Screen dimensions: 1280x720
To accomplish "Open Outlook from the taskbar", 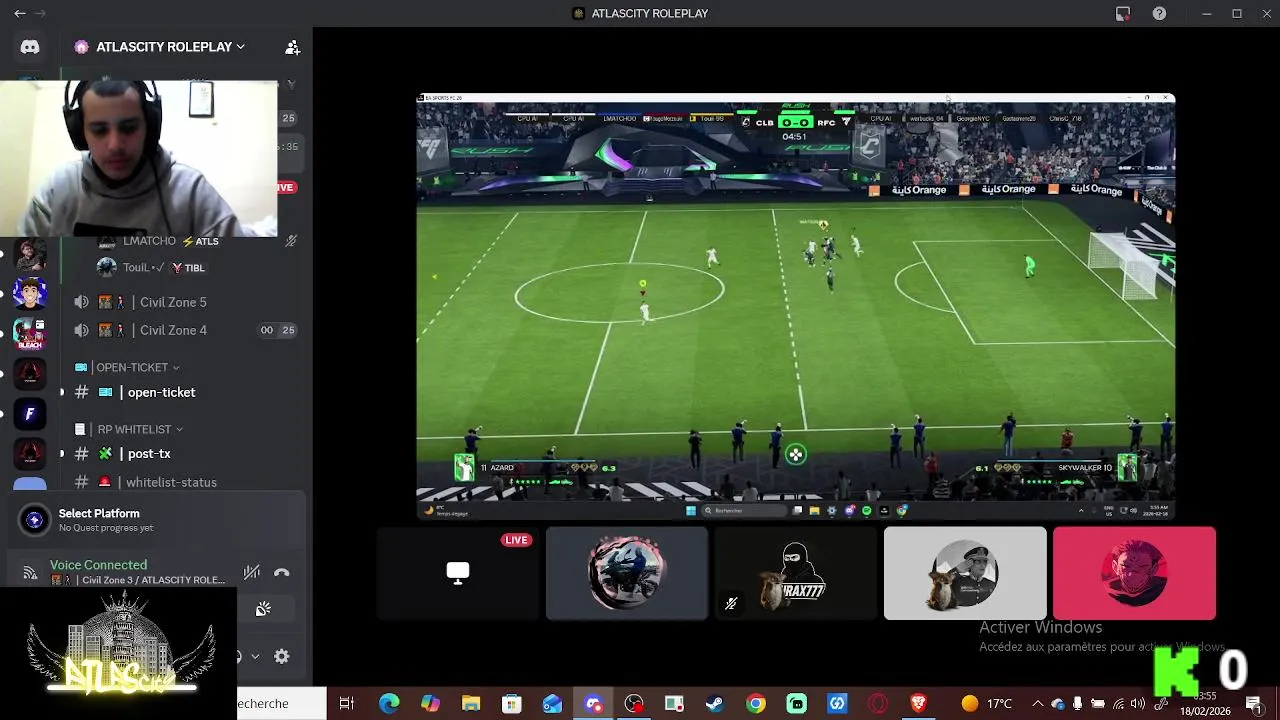I will (x=553, y=704).
